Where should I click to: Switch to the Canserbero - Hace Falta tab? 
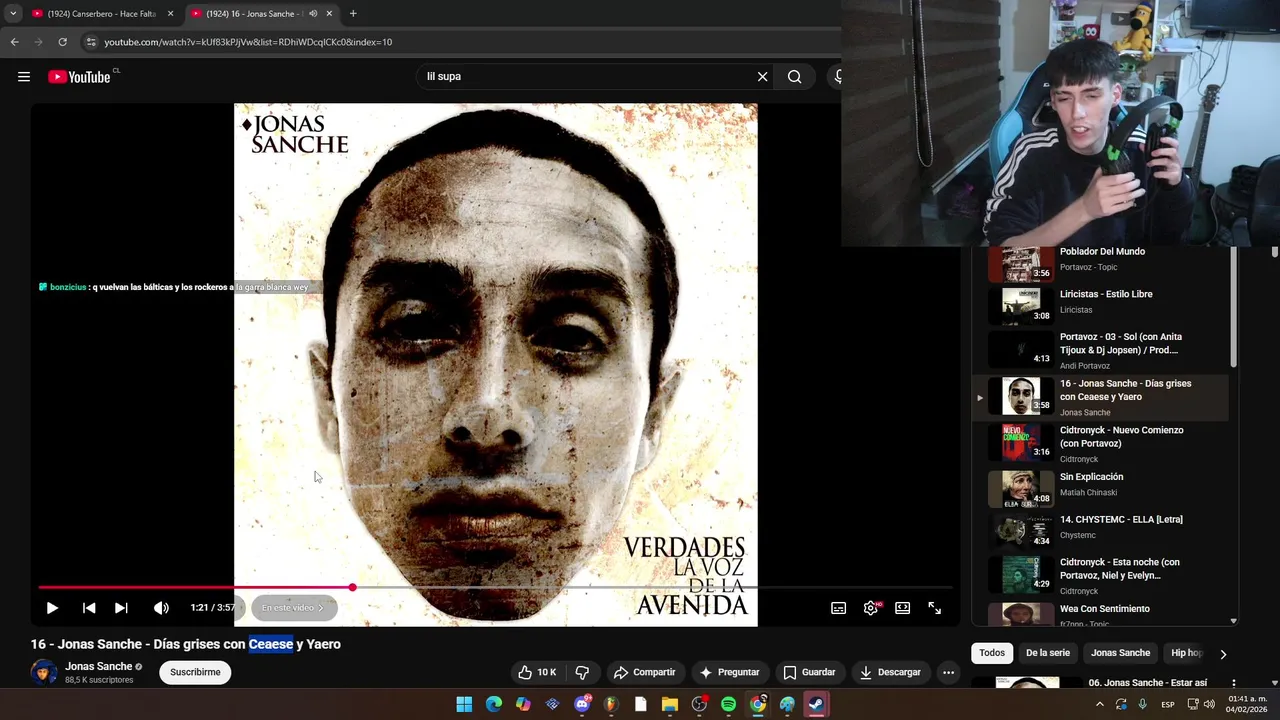100,14
